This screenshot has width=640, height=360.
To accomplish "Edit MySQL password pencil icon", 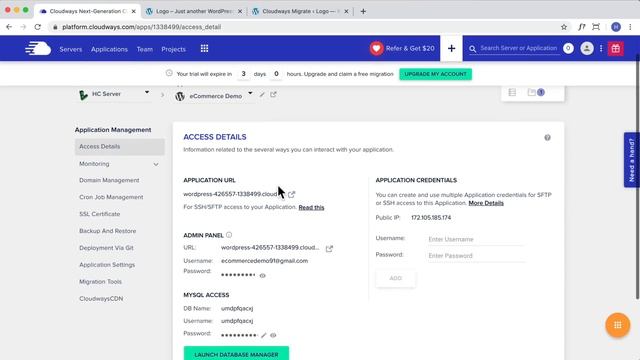I will point(264,335).
